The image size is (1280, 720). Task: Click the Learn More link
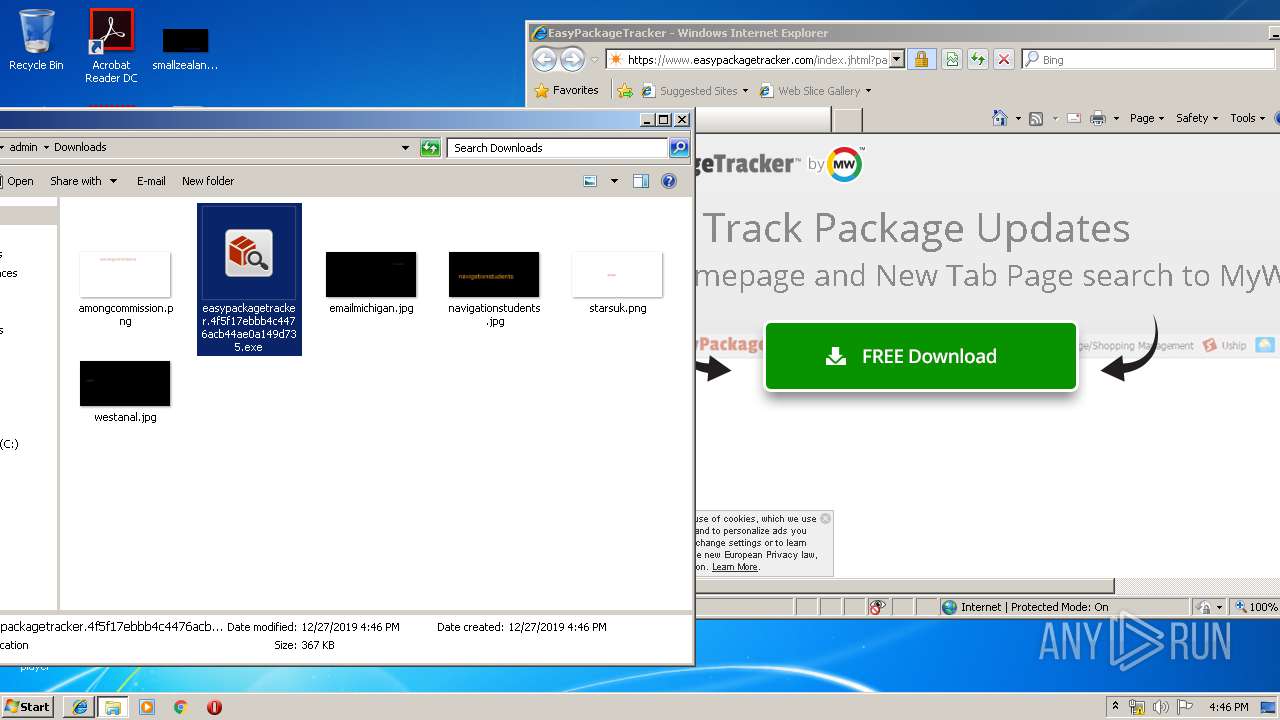coord(735,567)
